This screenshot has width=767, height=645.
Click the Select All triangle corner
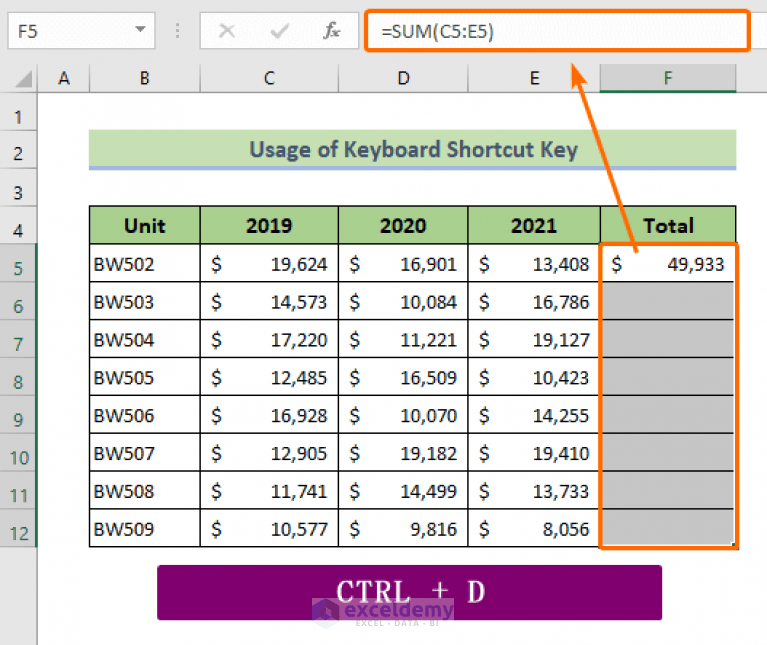[x=23, y=79]
